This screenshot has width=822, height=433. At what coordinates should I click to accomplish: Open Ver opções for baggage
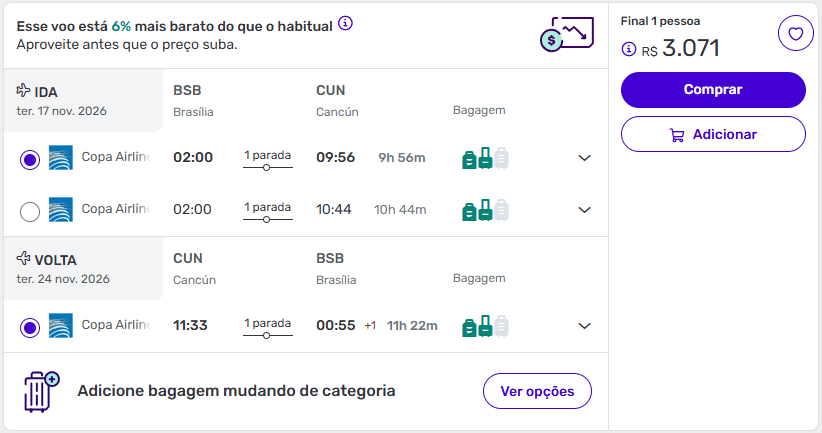pos(537,391)
